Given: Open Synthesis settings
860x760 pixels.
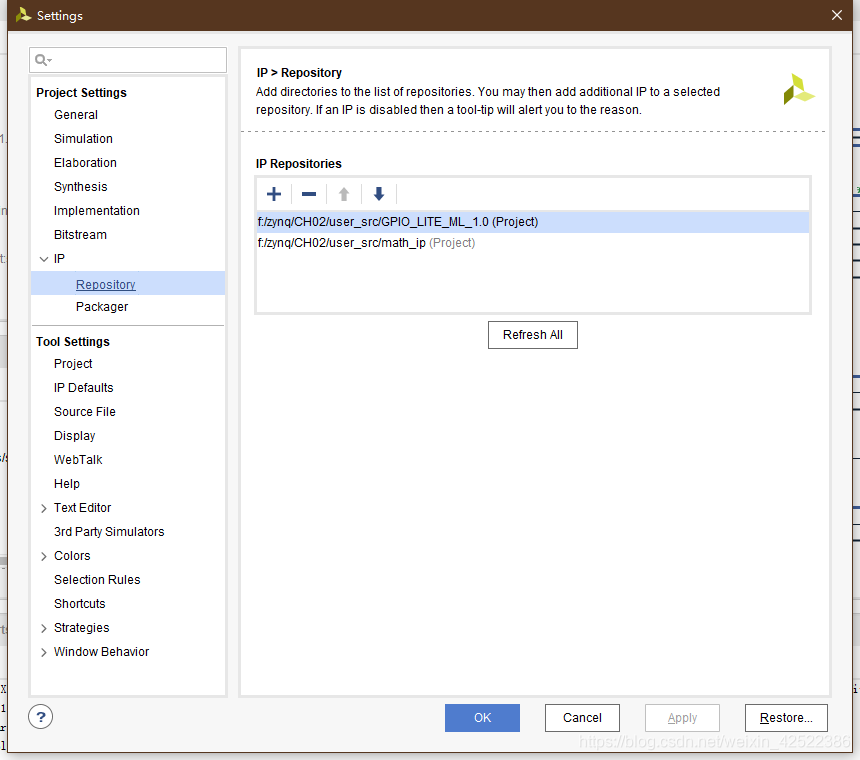Looking at the screenshot, I should [x=81, y=187].
